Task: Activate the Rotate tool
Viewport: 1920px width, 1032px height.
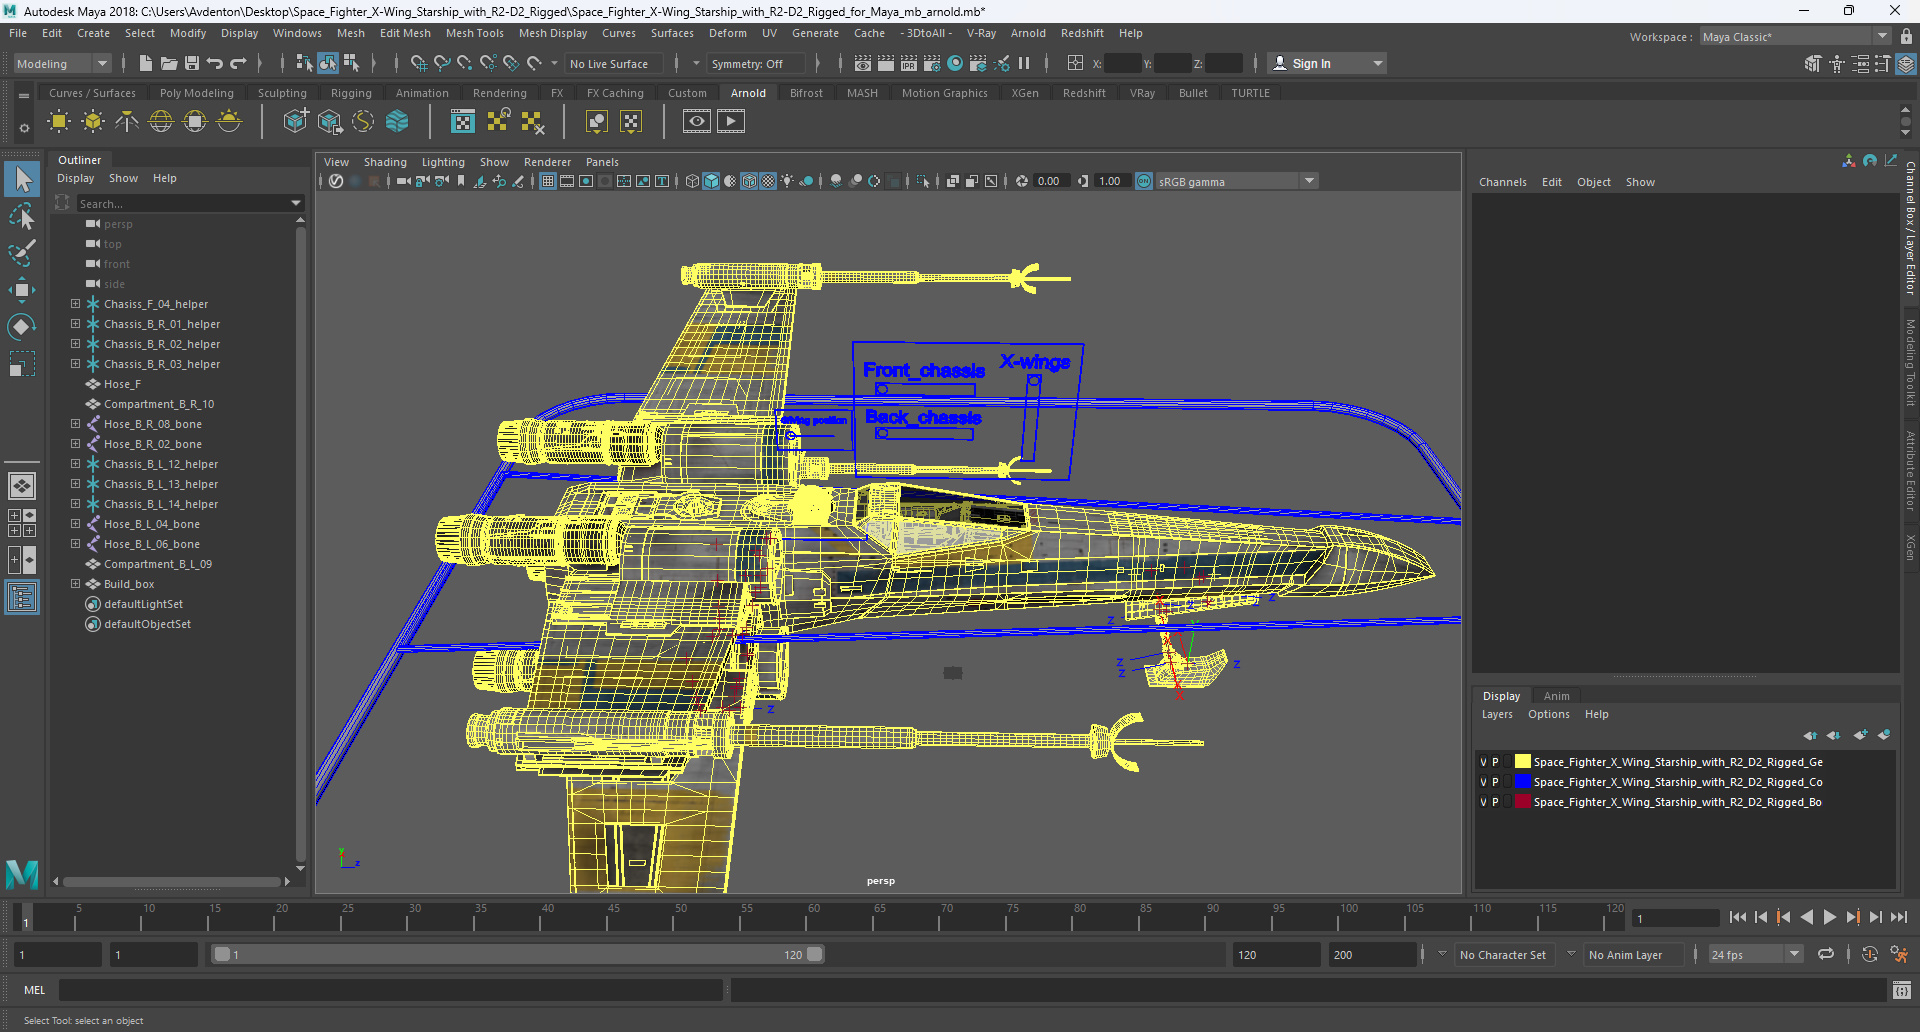Action: [x=22, y=327]
